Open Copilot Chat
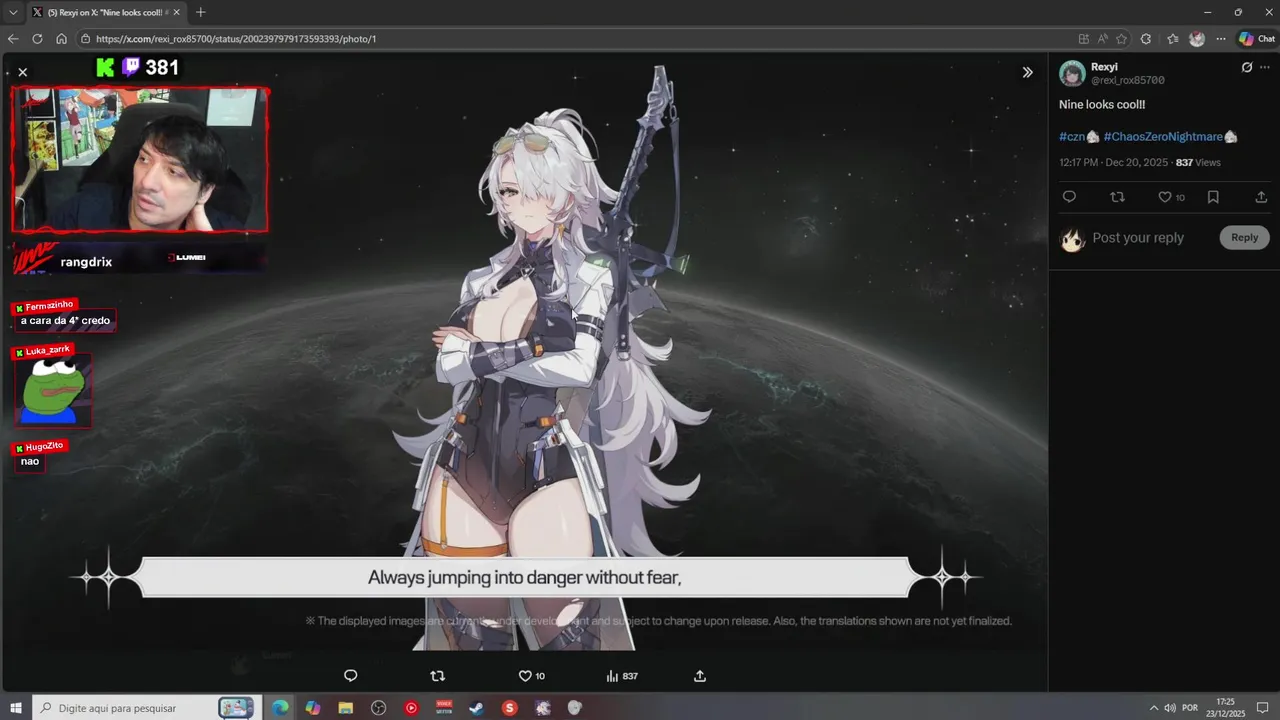This screenshot has height=720, width=1280. tap(1257, 39)
